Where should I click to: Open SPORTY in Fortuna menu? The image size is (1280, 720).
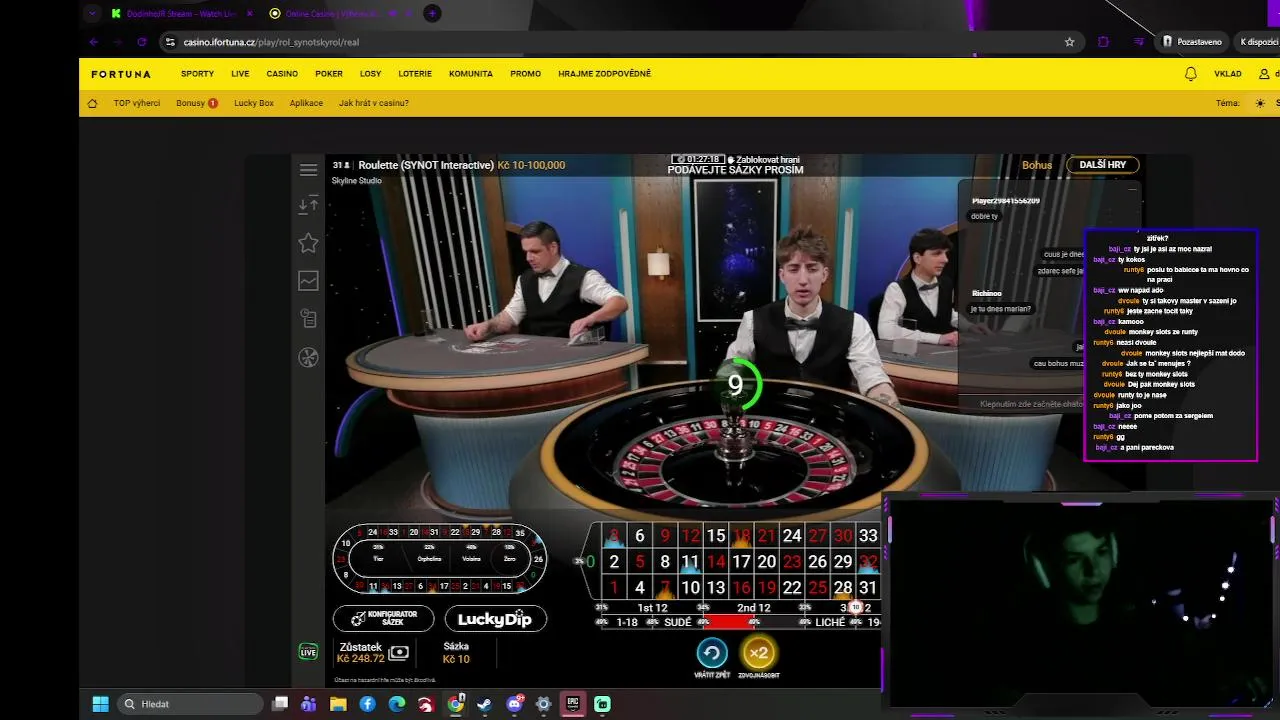(x=197, y=74)
